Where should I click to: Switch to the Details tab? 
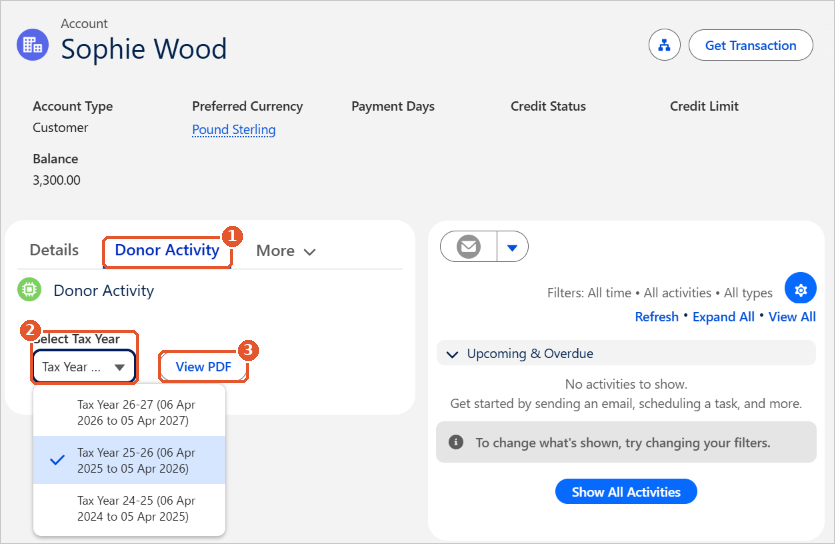coord(54,250)
